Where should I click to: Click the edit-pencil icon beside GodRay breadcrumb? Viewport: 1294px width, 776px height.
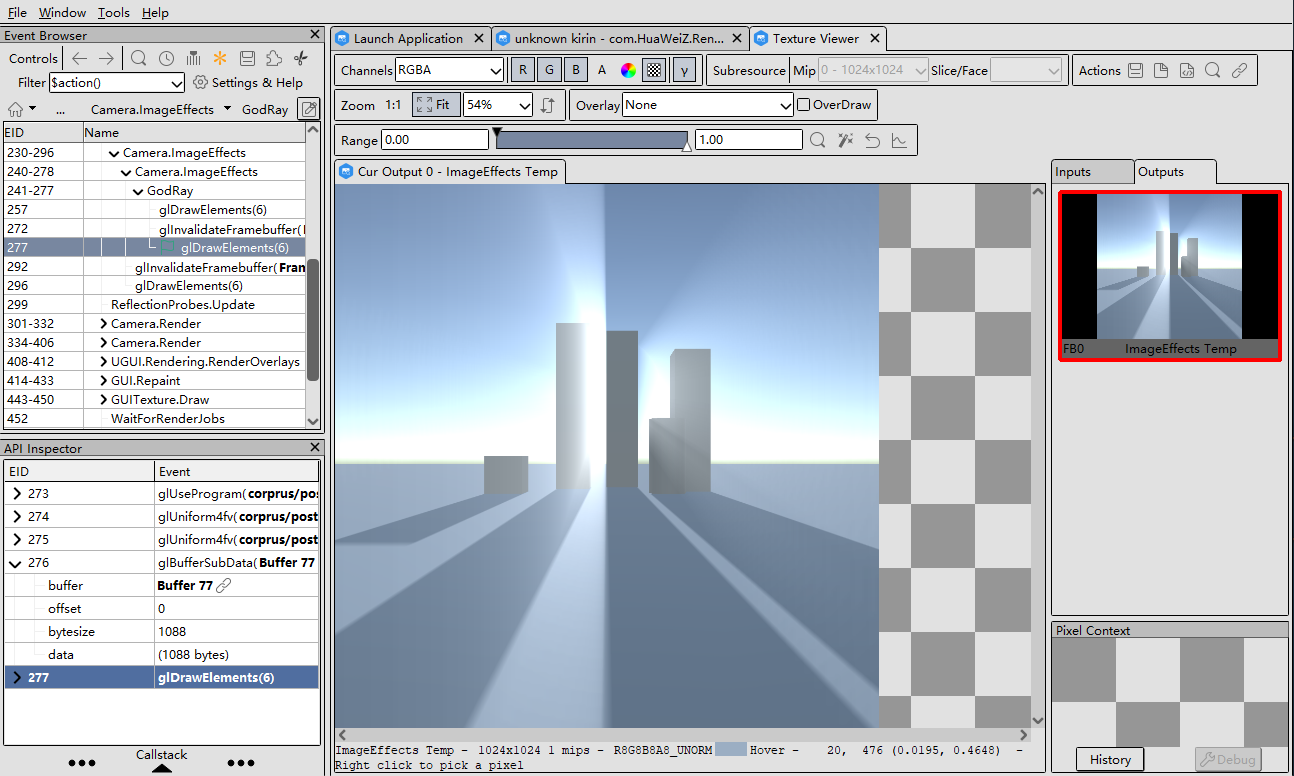pos(309,109)
